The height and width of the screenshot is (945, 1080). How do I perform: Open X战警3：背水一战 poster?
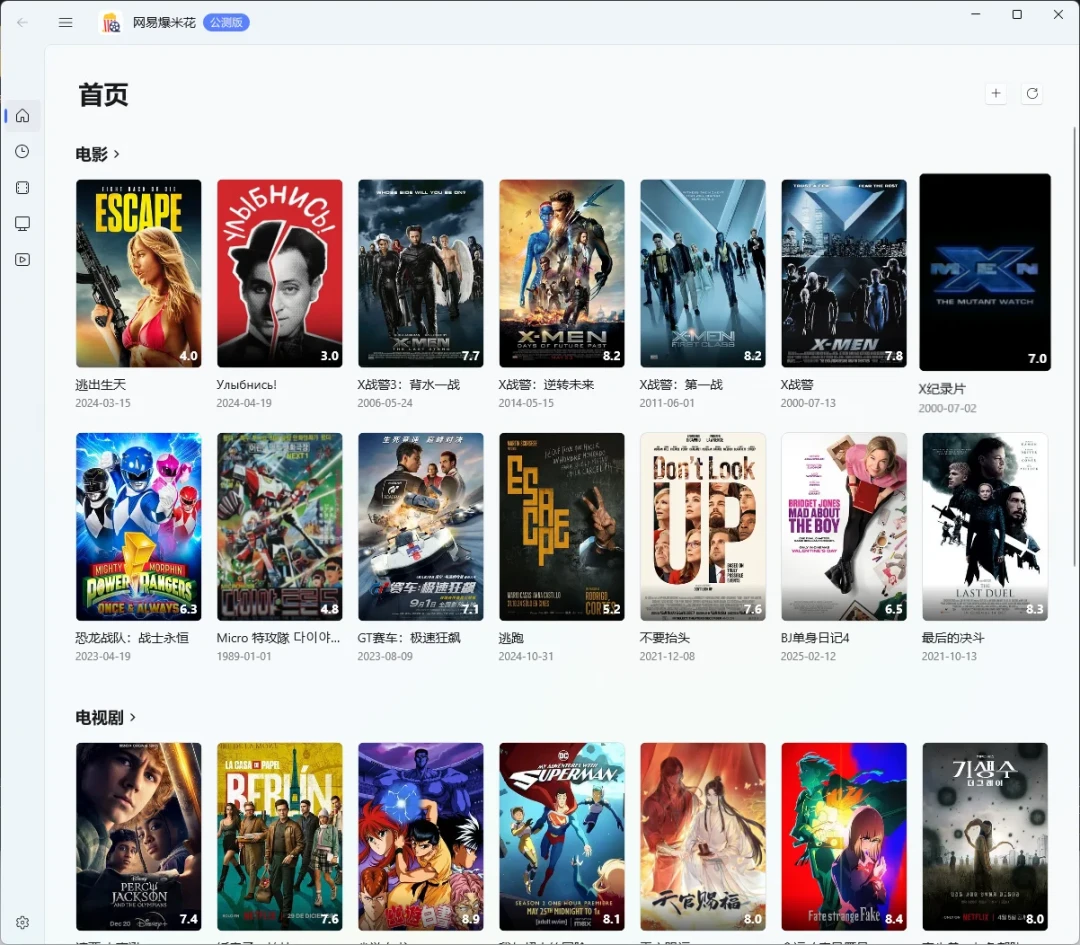point(421,273)
